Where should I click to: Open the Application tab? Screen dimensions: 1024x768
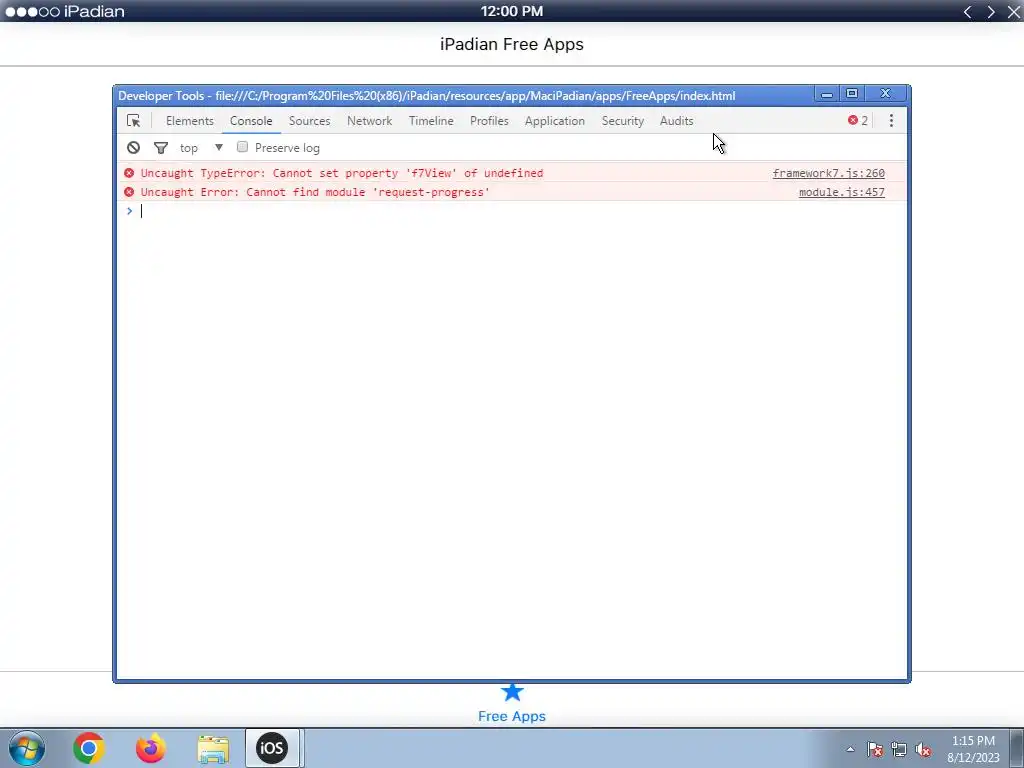(x=554, y=121)
